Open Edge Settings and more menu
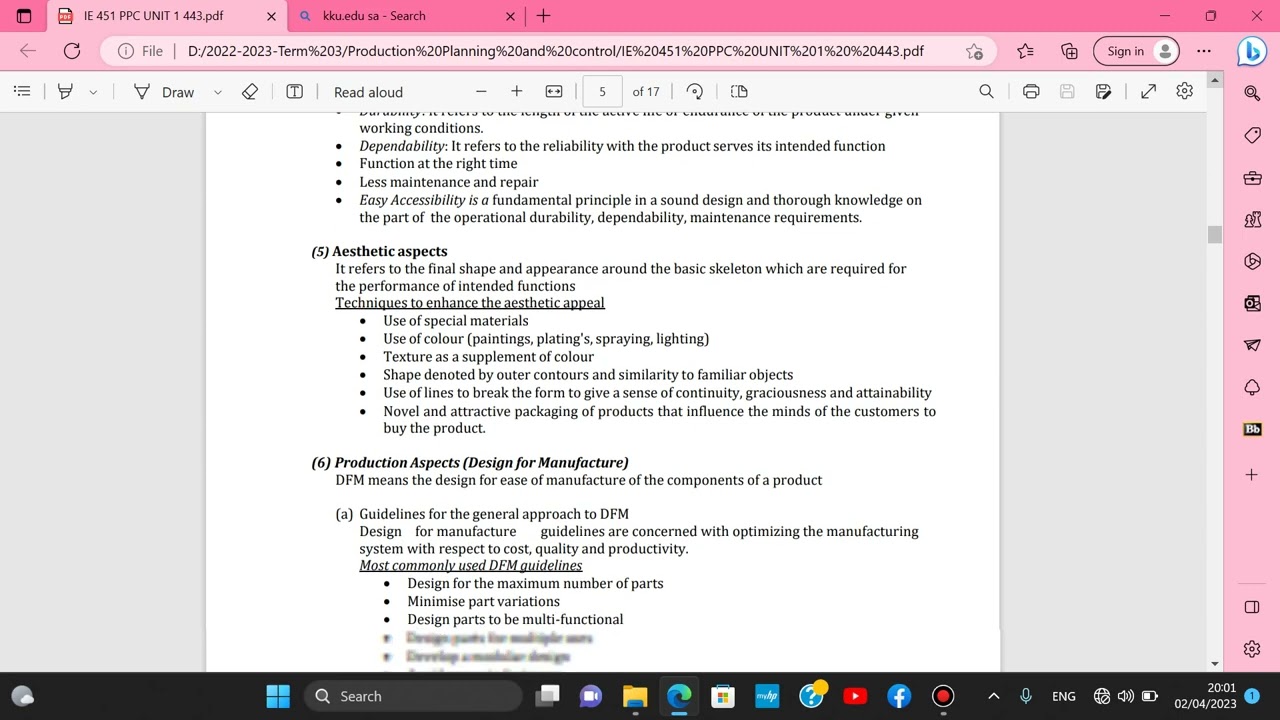 1204,51
